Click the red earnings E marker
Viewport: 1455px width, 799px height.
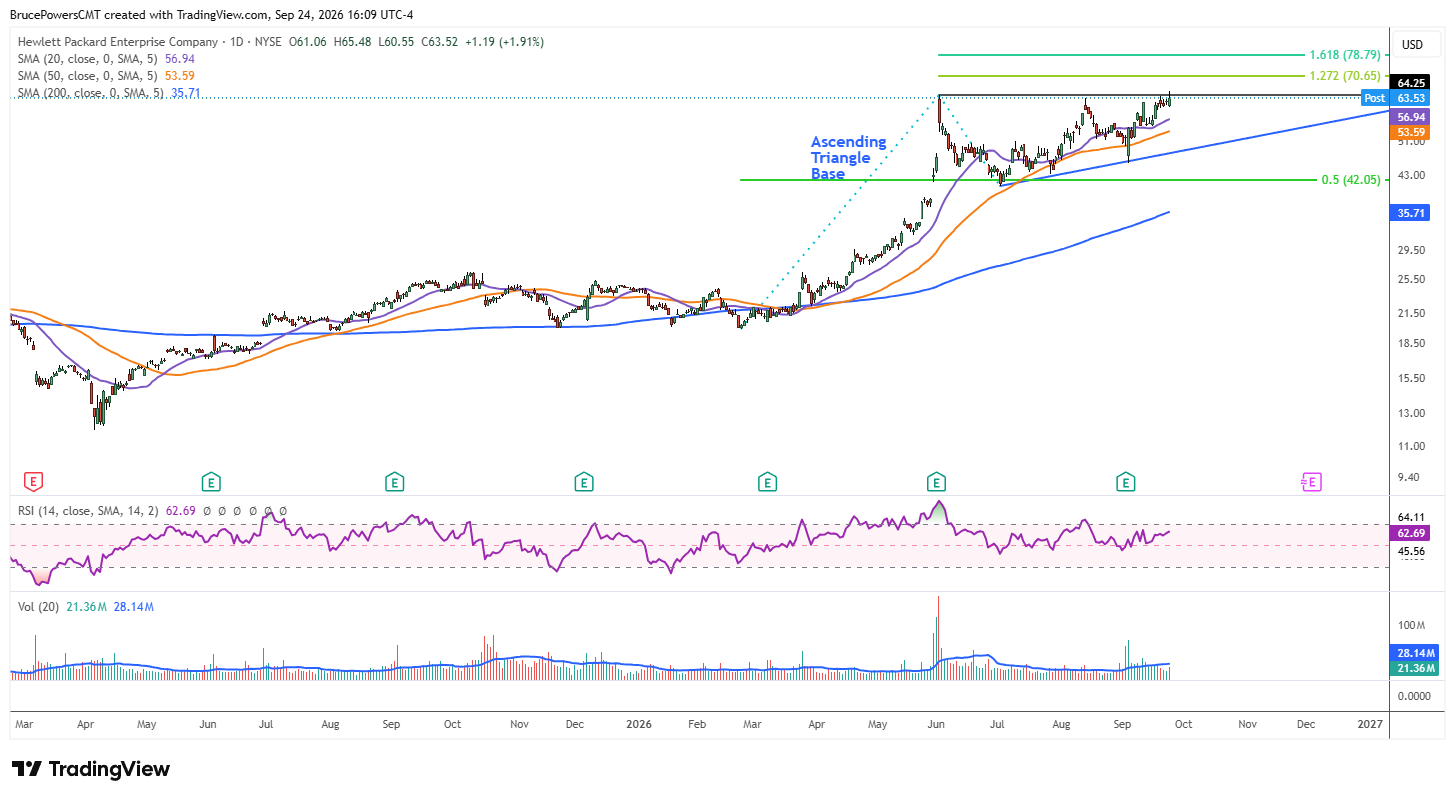coord(34,482)
